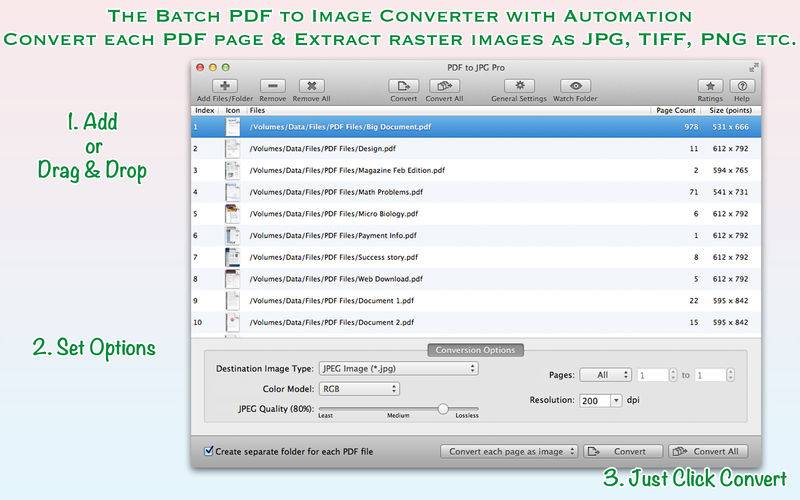Click the Convert All toolbar icon

444,86
